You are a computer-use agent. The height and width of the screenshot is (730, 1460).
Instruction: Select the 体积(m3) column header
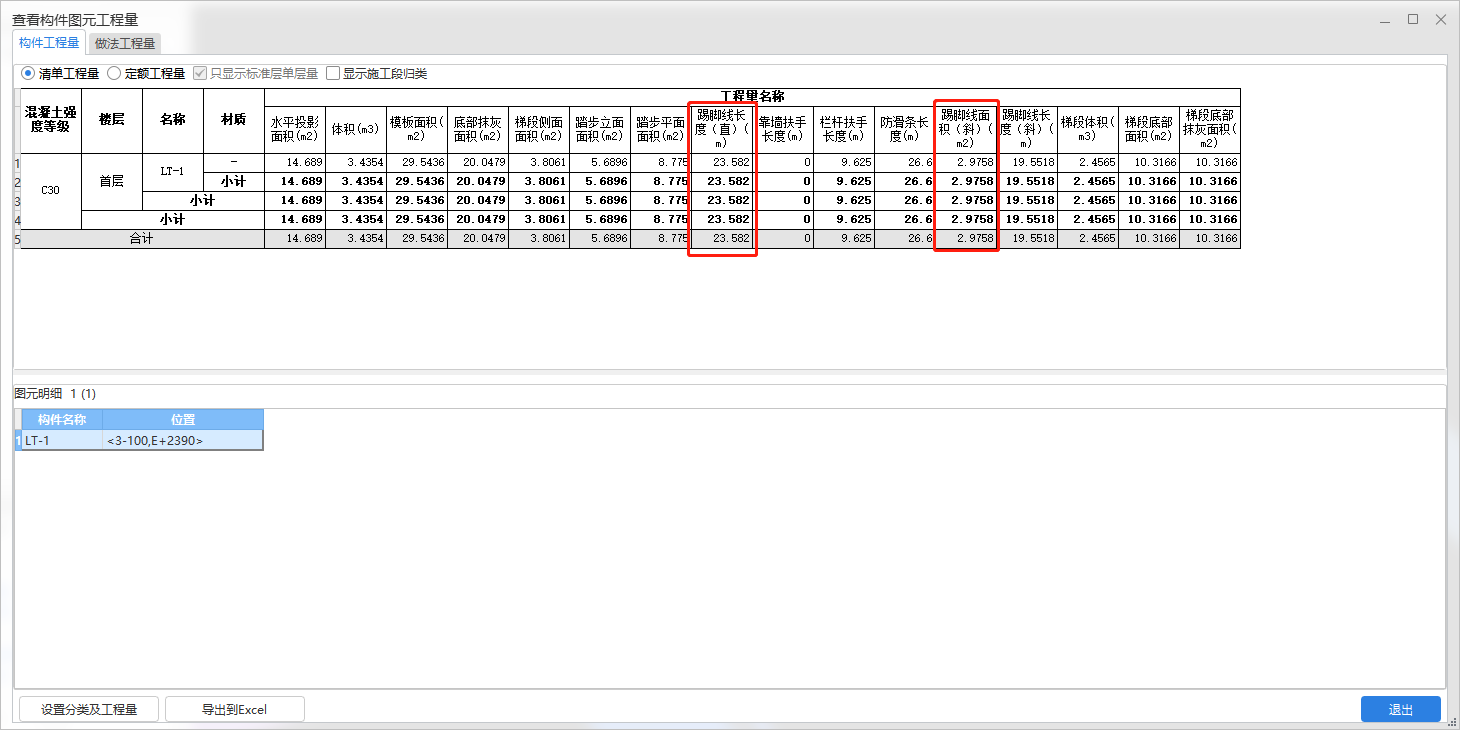356,129
